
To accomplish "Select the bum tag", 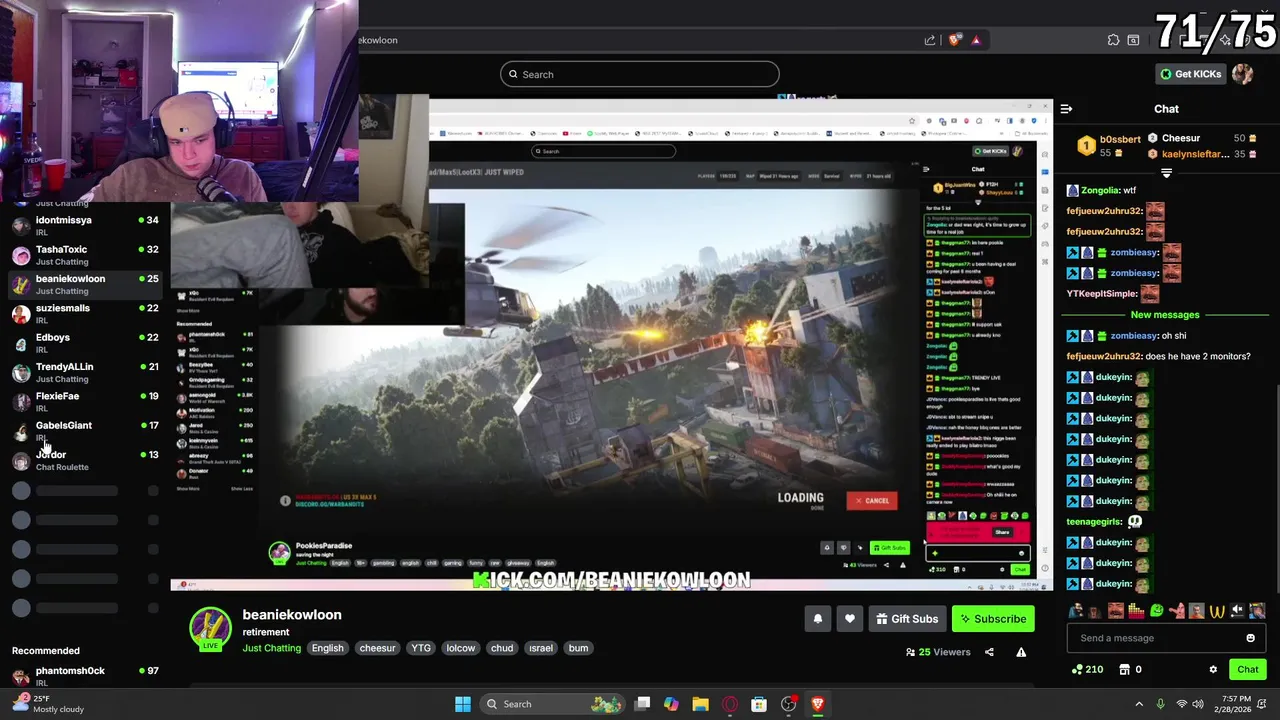I will click(x=578, y=648).
